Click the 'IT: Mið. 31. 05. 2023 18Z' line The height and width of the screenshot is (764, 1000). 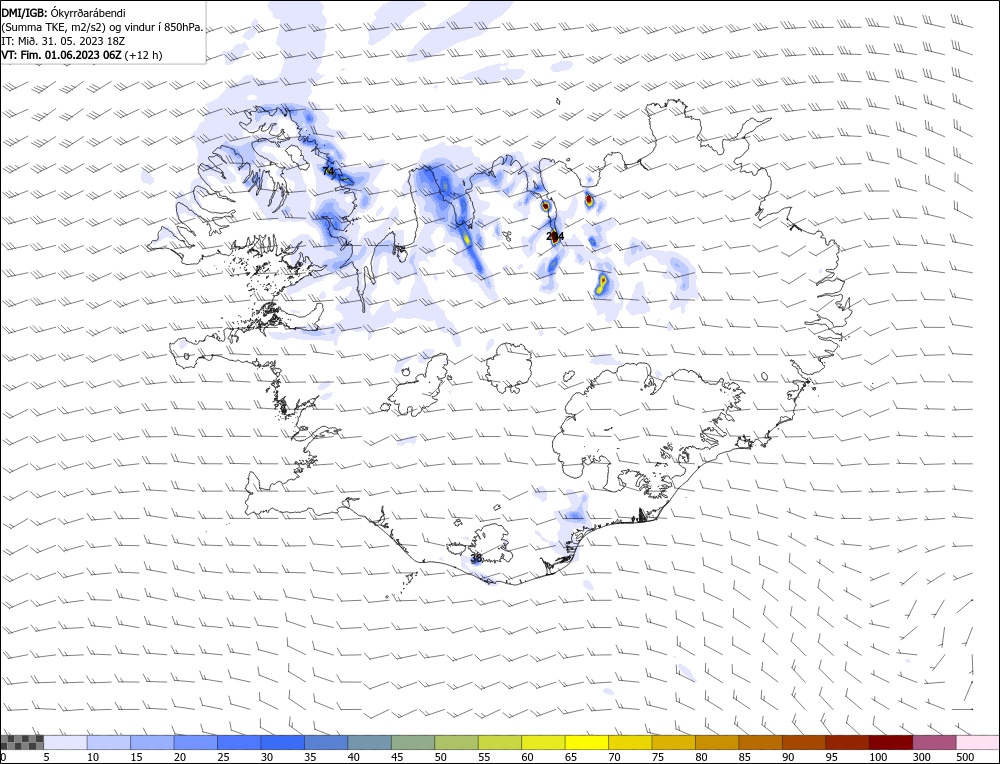pos(63,41)
